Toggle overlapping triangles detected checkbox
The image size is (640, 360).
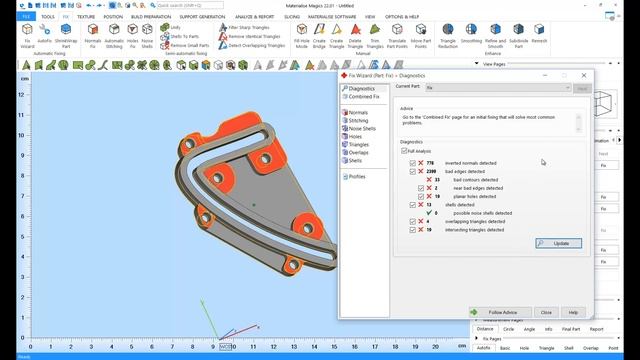[x=413, y=222]
